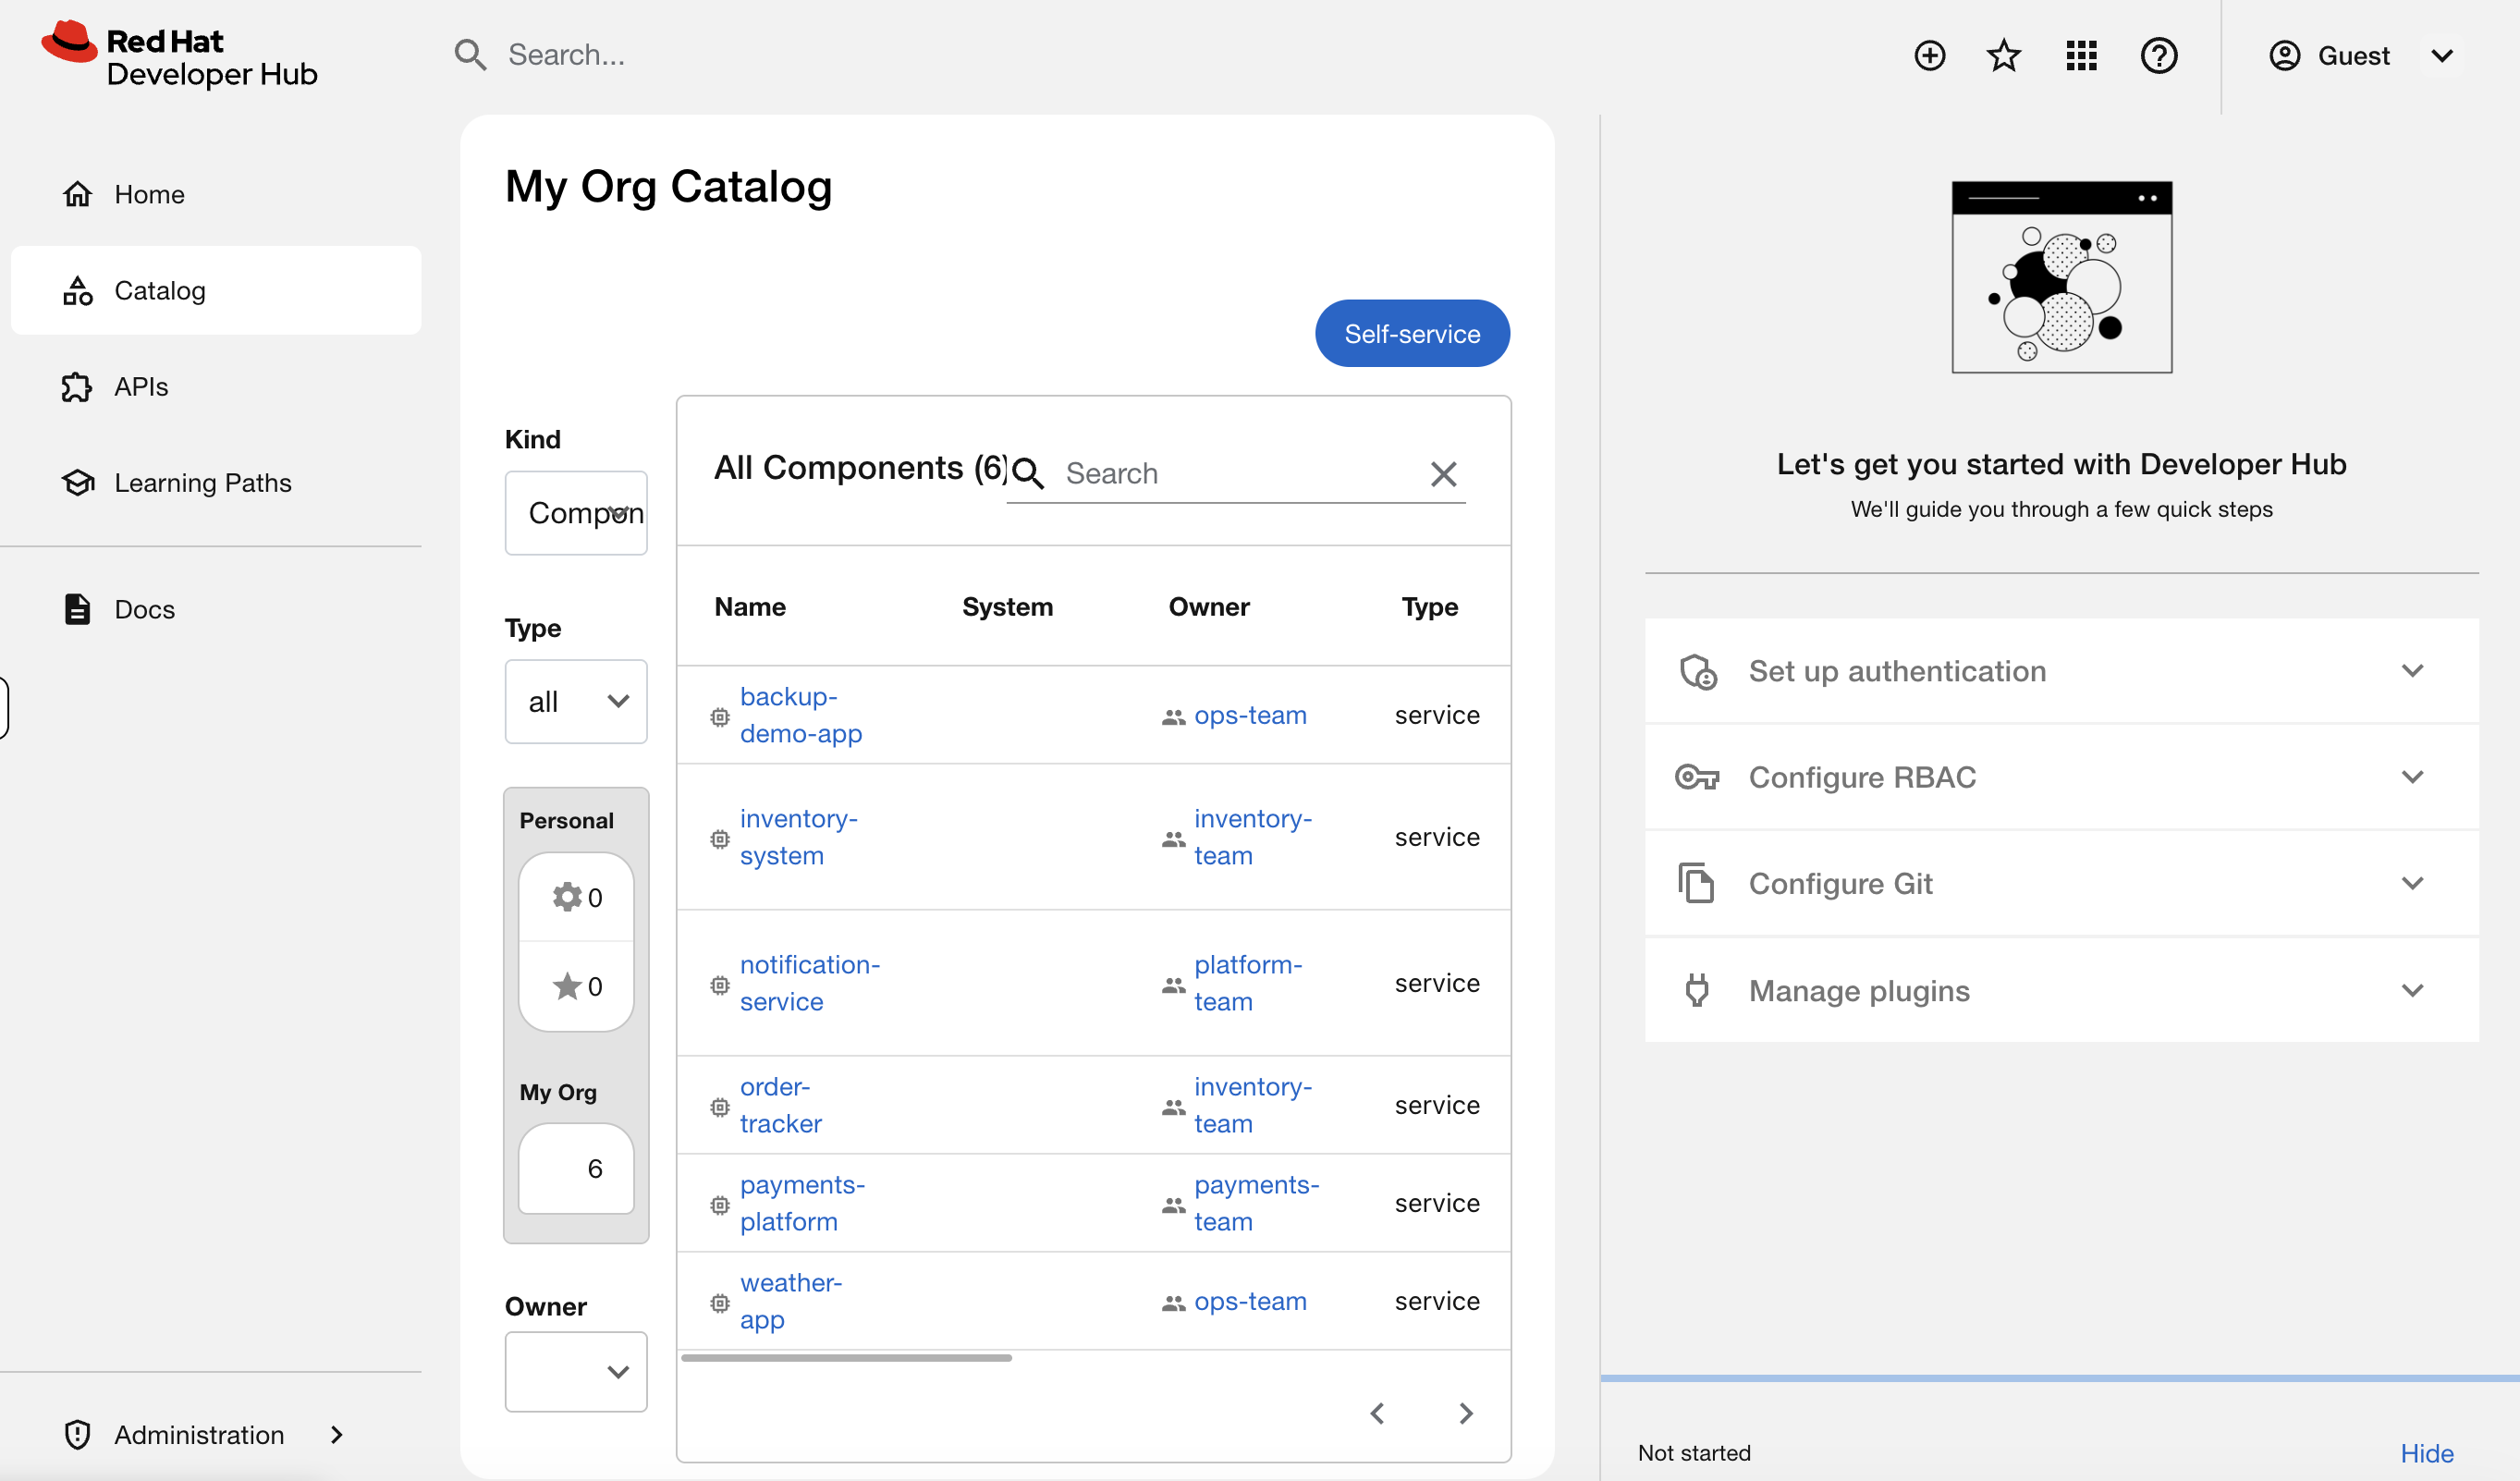The height and width of the screenshot is (1481, 2520).
Task: Click the Catalog shapes icon
Action: pos(78,290)
